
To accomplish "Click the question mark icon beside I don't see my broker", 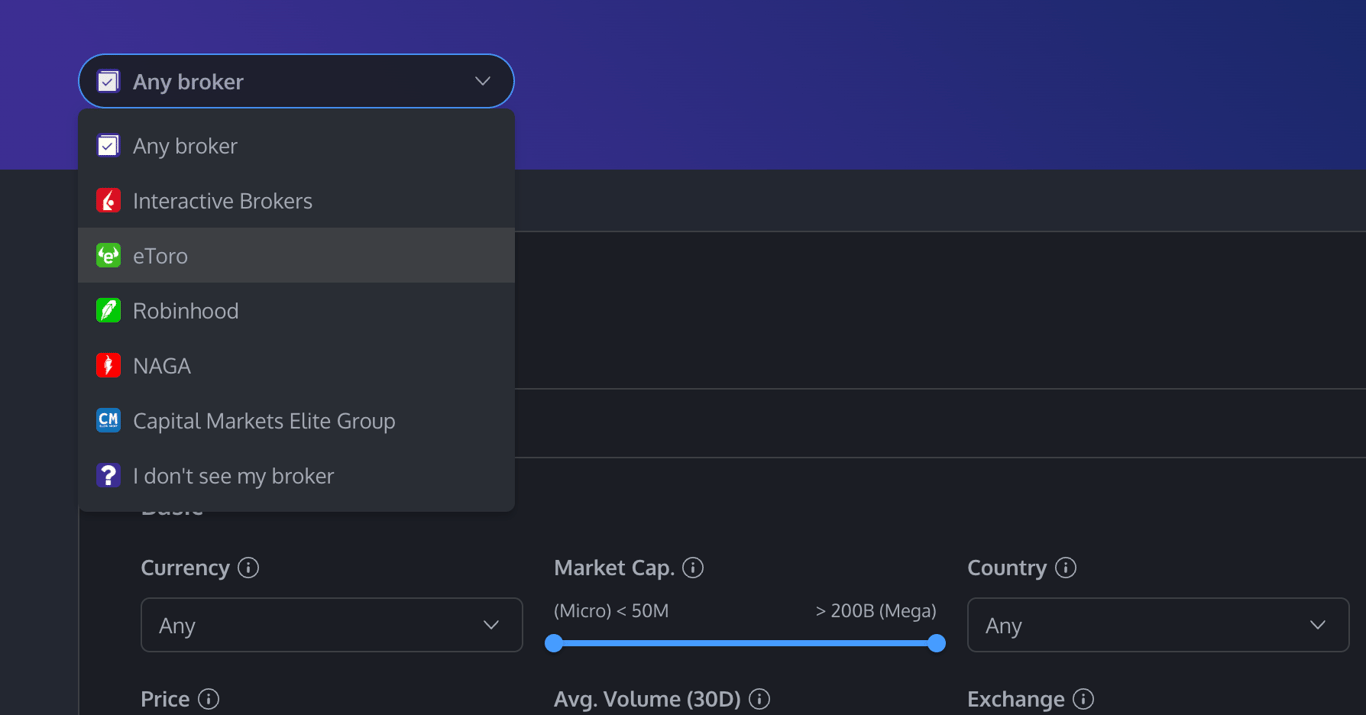I will (108, 476).
